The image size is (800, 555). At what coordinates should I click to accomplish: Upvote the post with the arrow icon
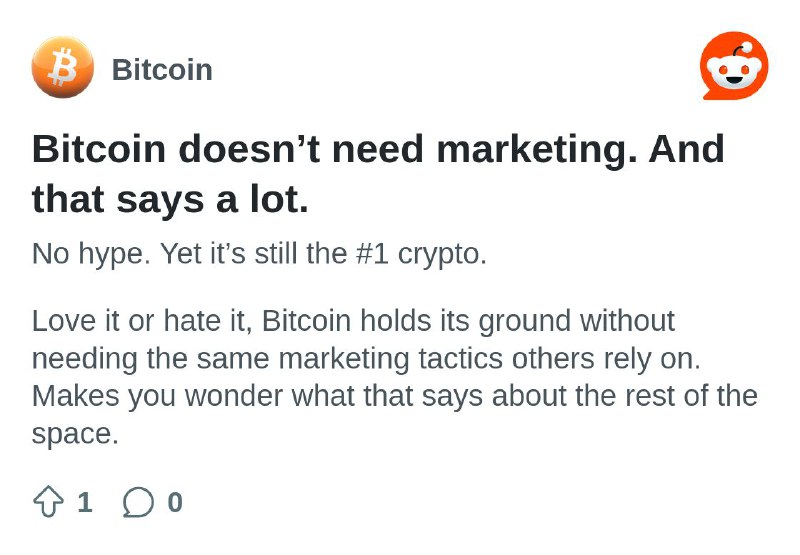48,502
